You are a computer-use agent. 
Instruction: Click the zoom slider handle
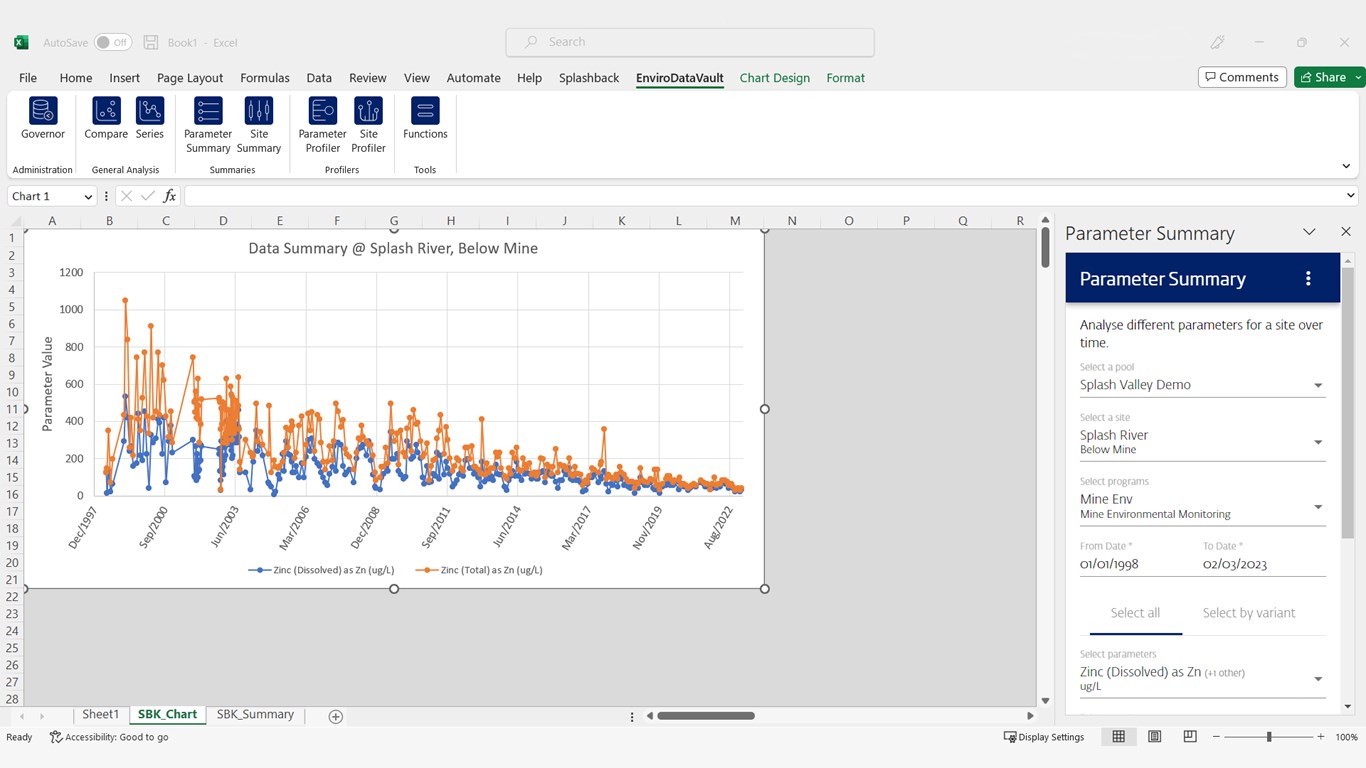(1269, 737)
